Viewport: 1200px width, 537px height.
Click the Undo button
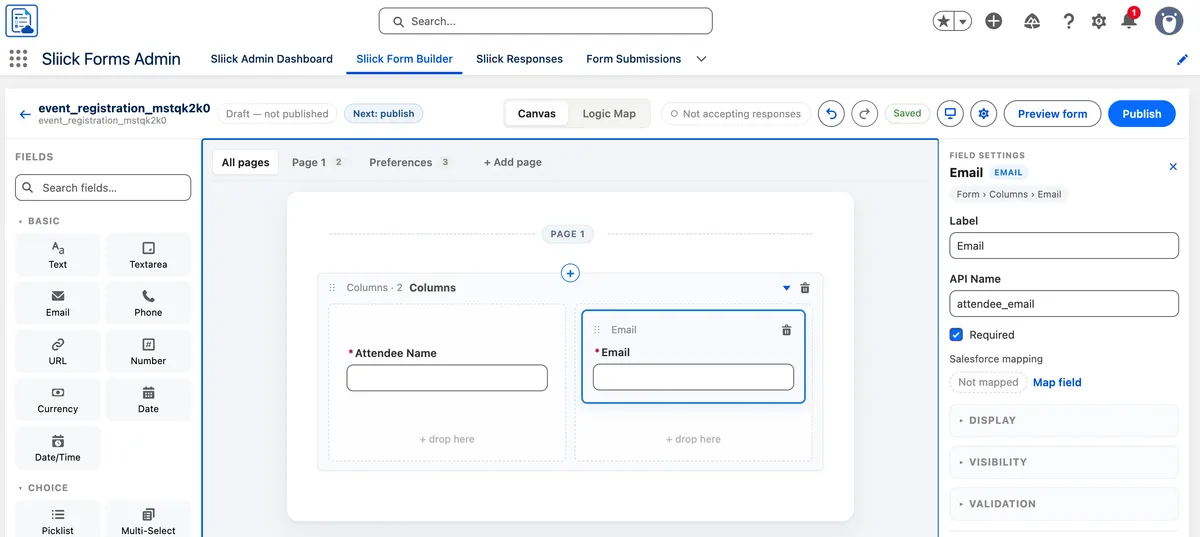(x=831, y=114)
